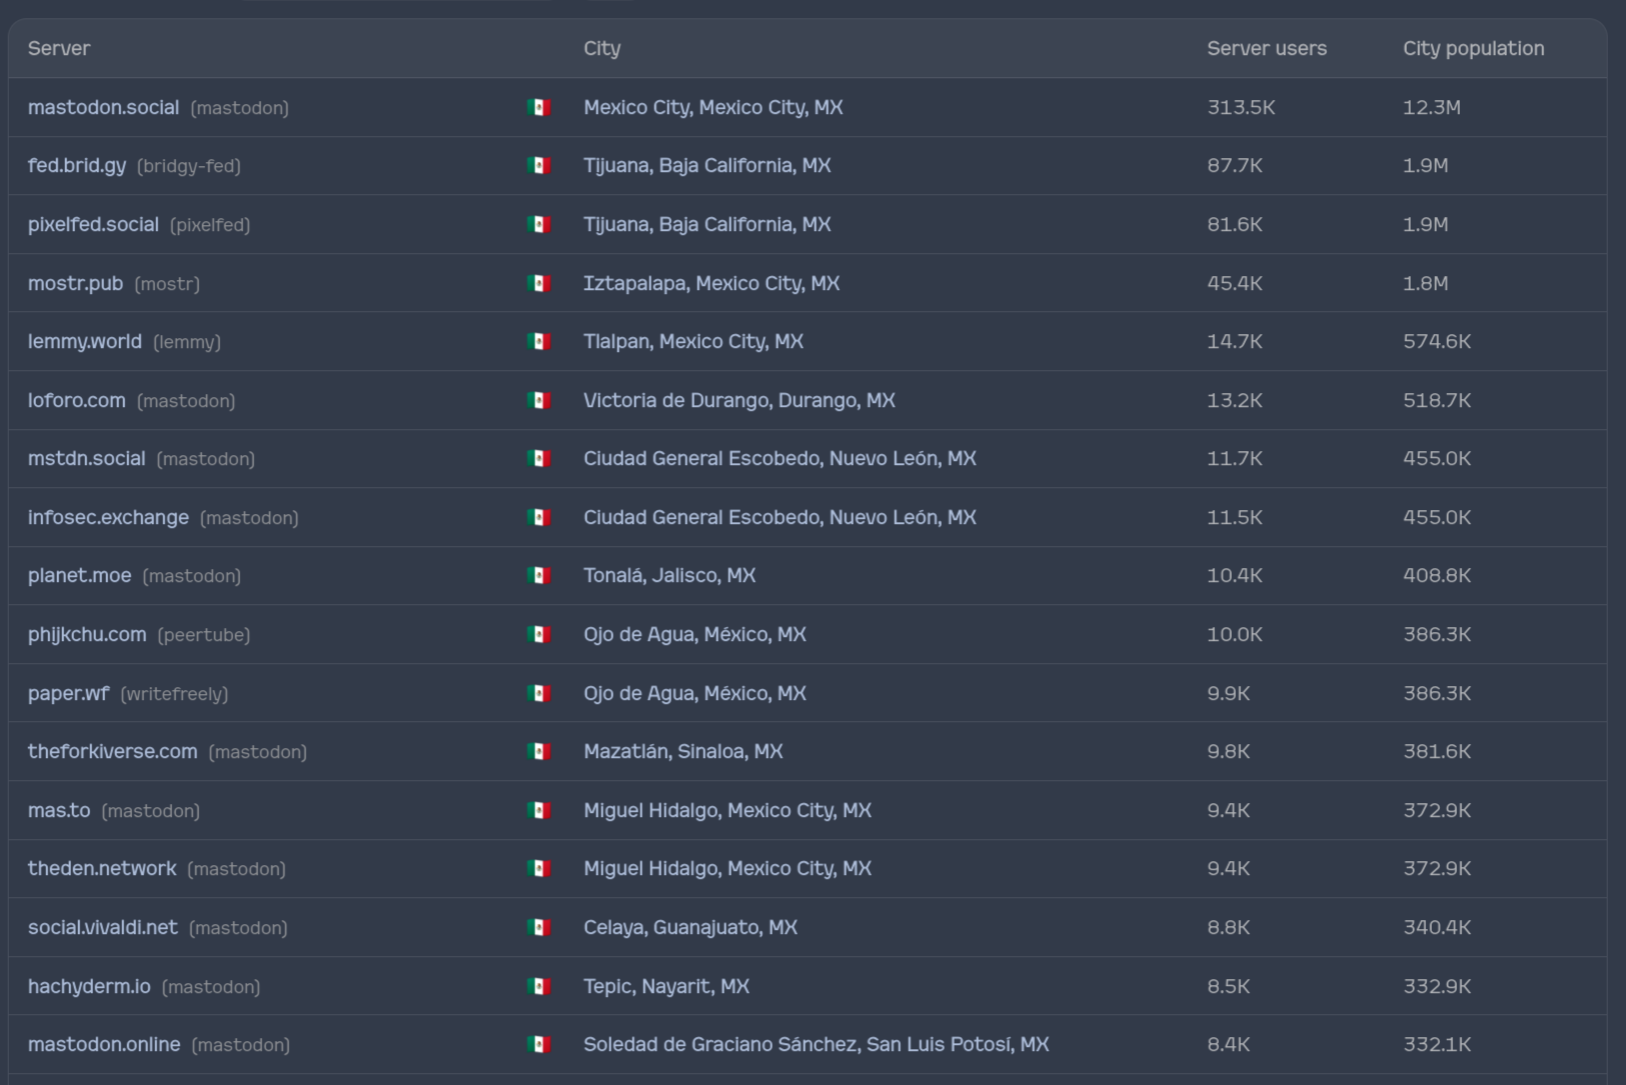This screenshot has width=1626, height=1085.
Task: Click Victoria de Durango city entry
Action: point(739,400)
